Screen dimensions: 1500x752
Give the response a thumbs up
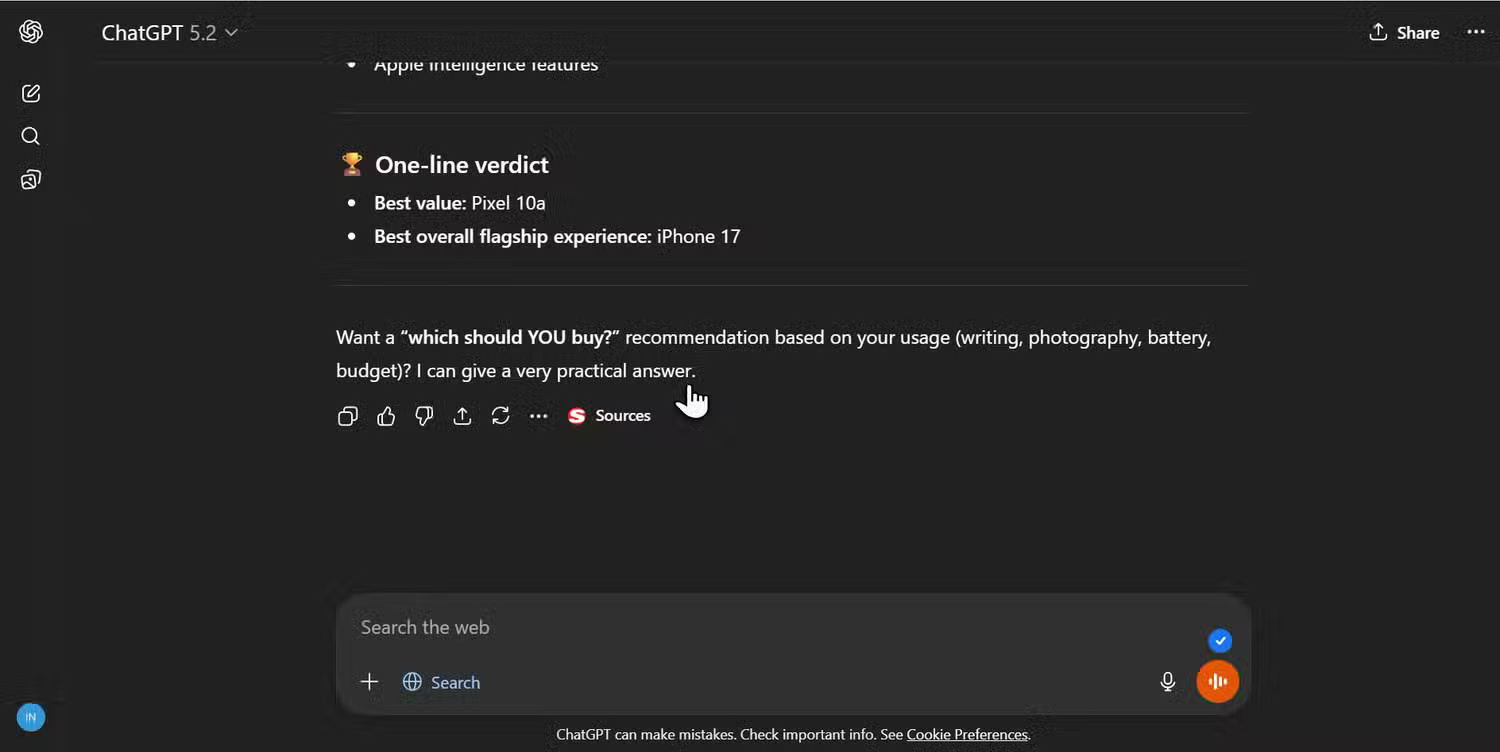pos(386,416)
